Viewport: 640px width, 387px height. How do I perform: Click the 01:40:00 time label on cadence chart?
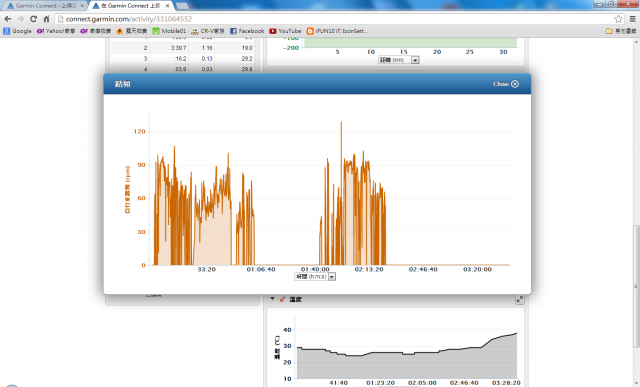pos(315,269)
